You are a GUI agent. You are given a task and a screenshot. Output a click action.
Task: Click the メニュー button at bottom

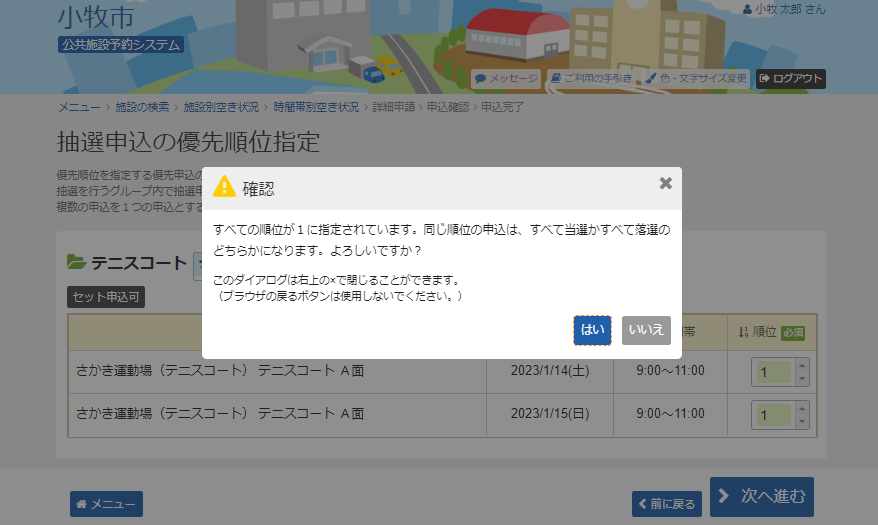click(x=106, y=504)
